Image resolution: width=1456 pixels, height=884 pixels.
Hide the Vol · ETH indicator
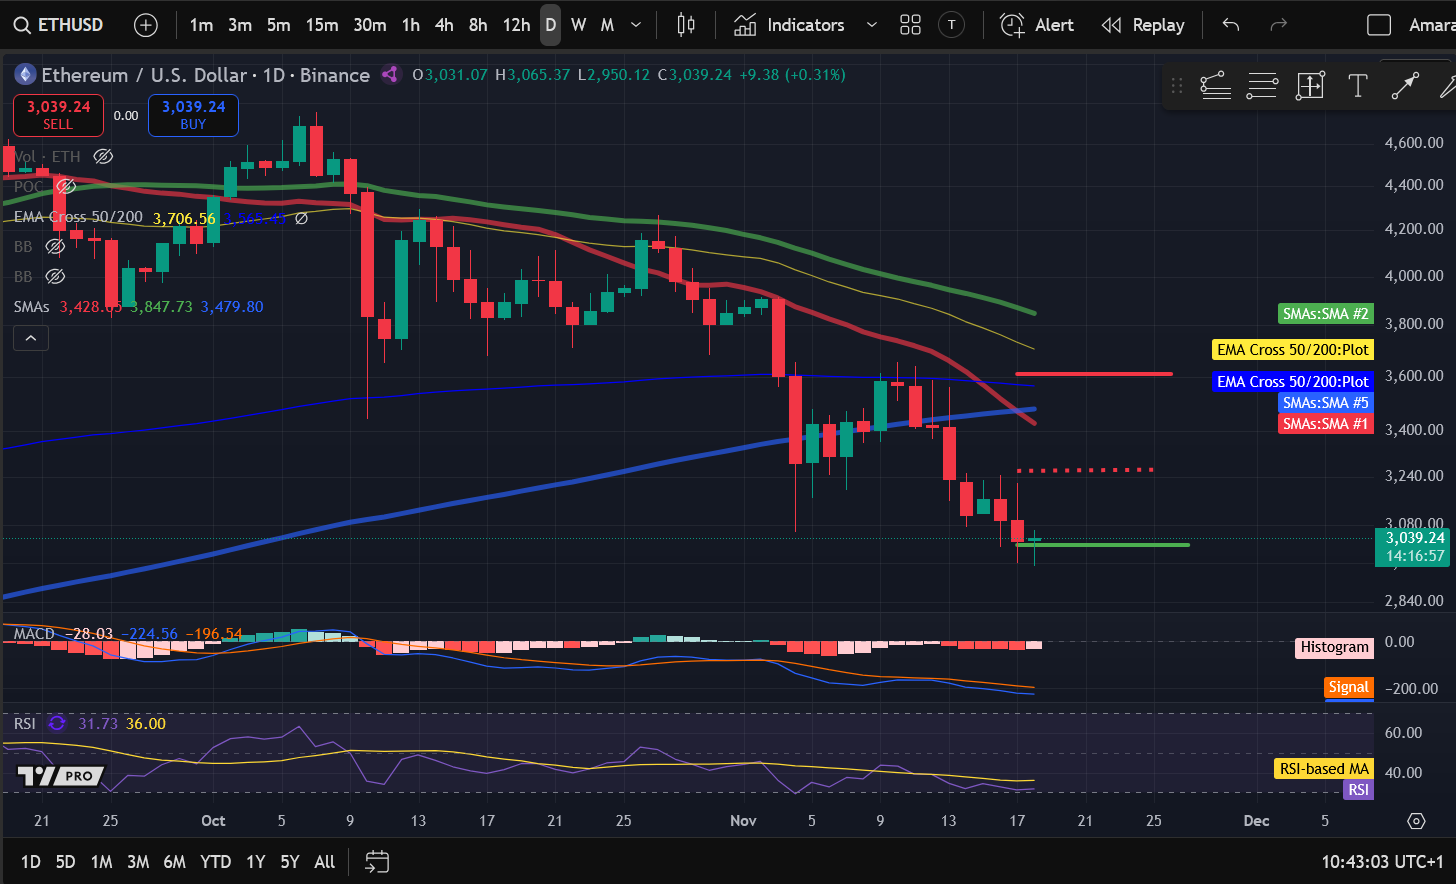coord(103,156)
